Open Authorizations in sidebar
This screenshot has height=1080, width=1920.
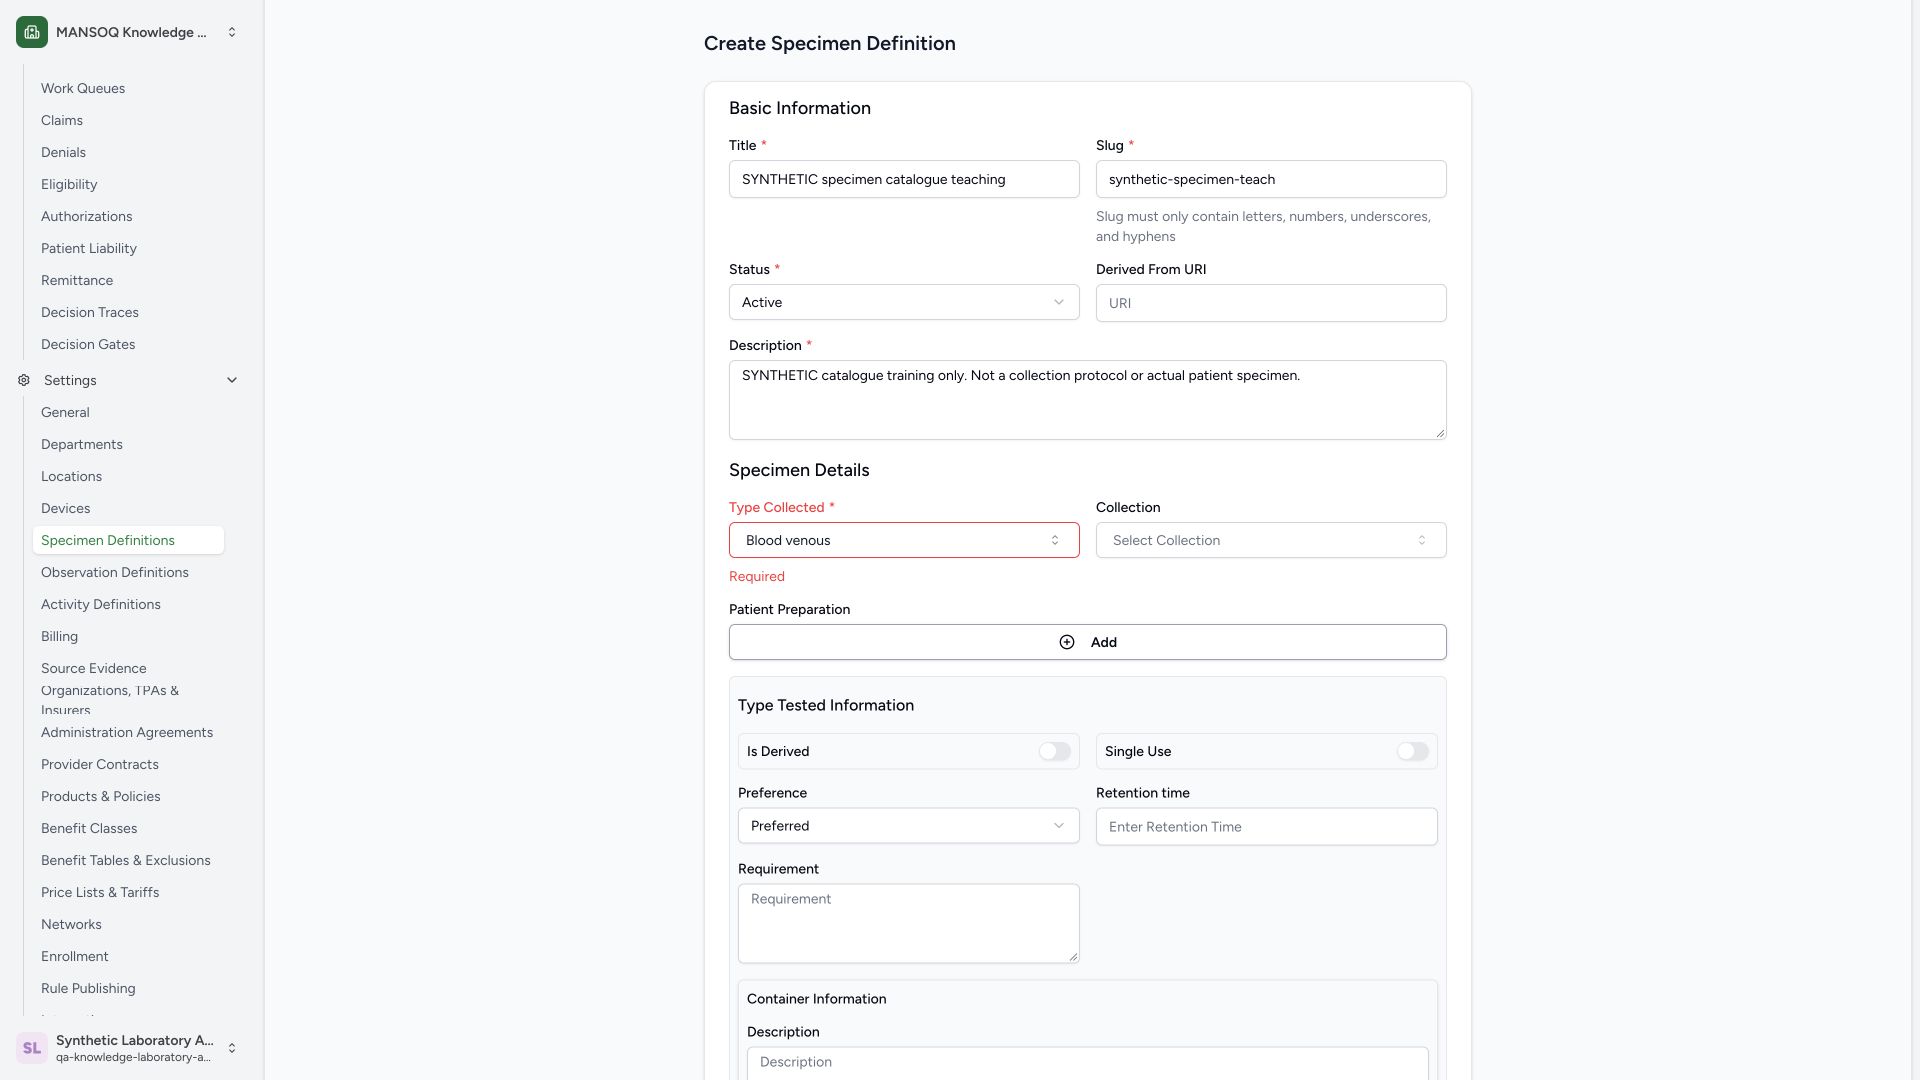click(x=86, y=216)
